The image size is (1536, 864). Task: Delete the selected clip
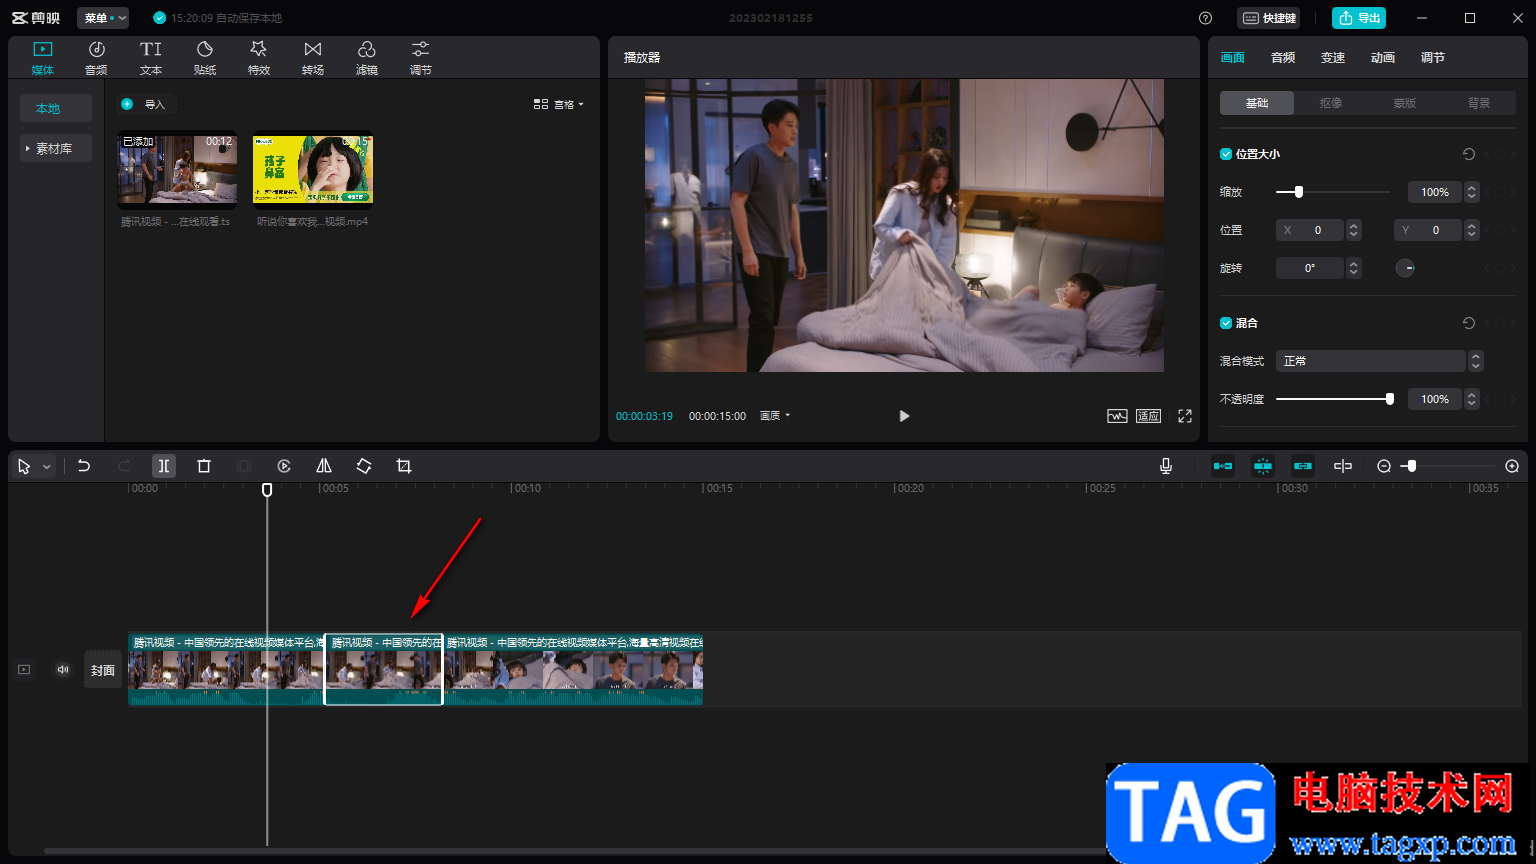tap(204, 466)
